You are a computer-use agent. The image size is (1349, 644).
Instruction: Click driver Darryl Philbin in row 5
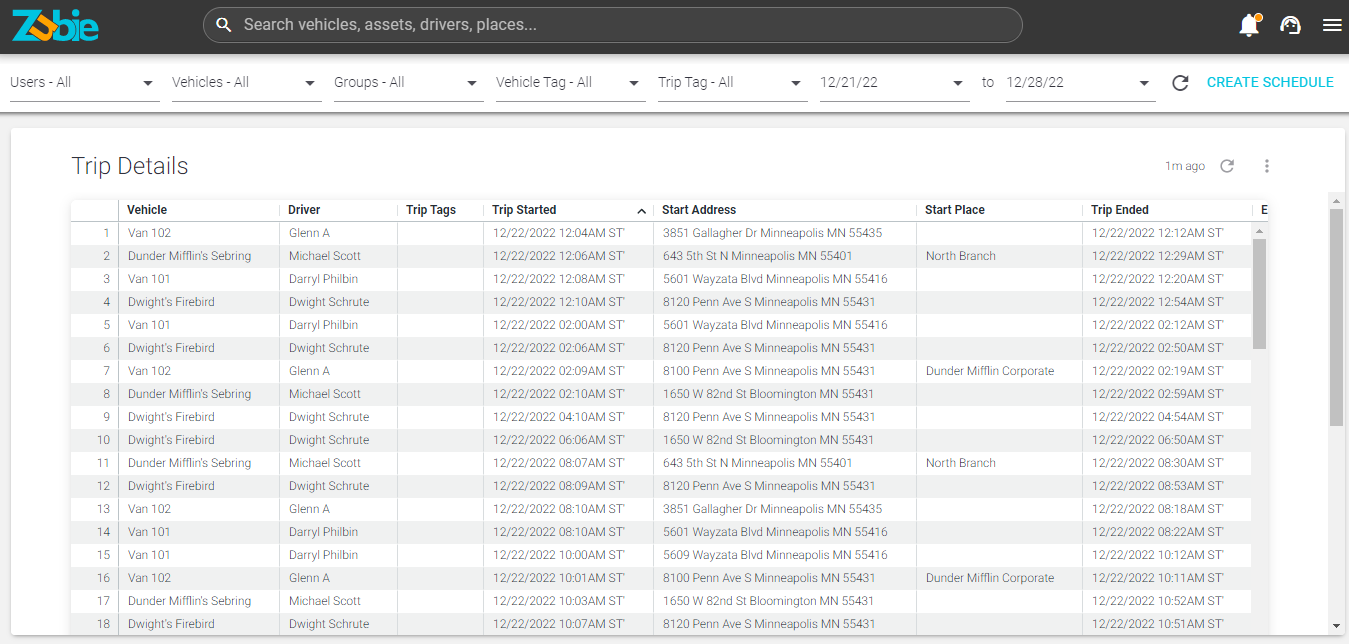(x=323, y=325)
